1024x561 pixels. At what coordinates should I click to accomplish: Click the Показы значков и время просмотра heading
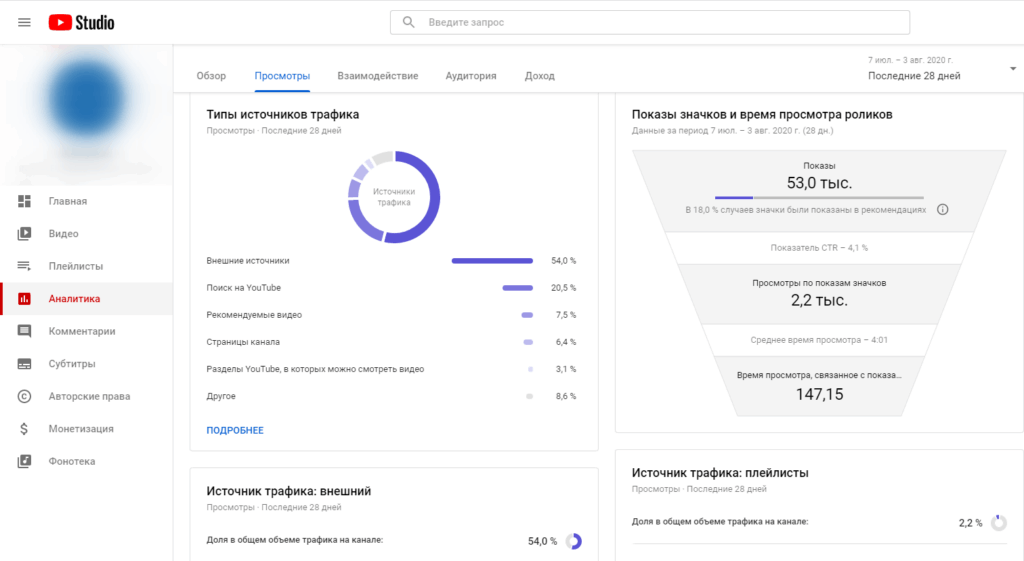click(x=762, y=114)
